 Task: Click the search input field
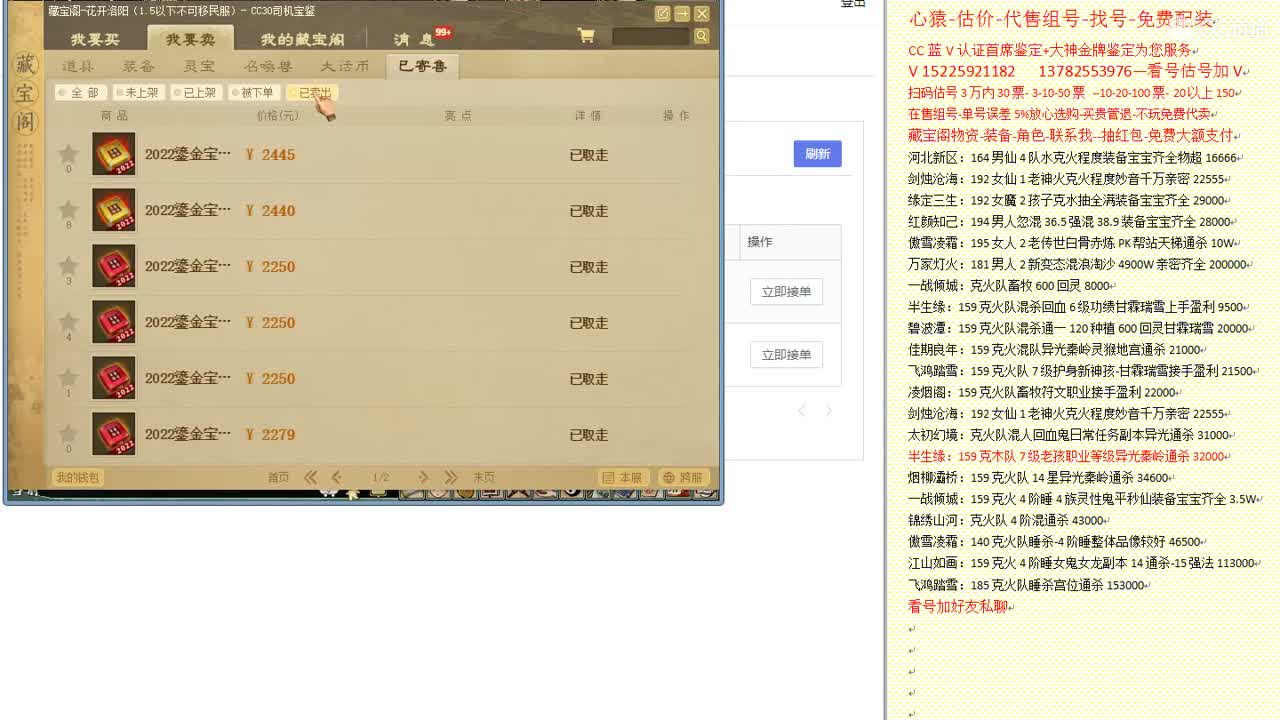(x=652, y=36)
